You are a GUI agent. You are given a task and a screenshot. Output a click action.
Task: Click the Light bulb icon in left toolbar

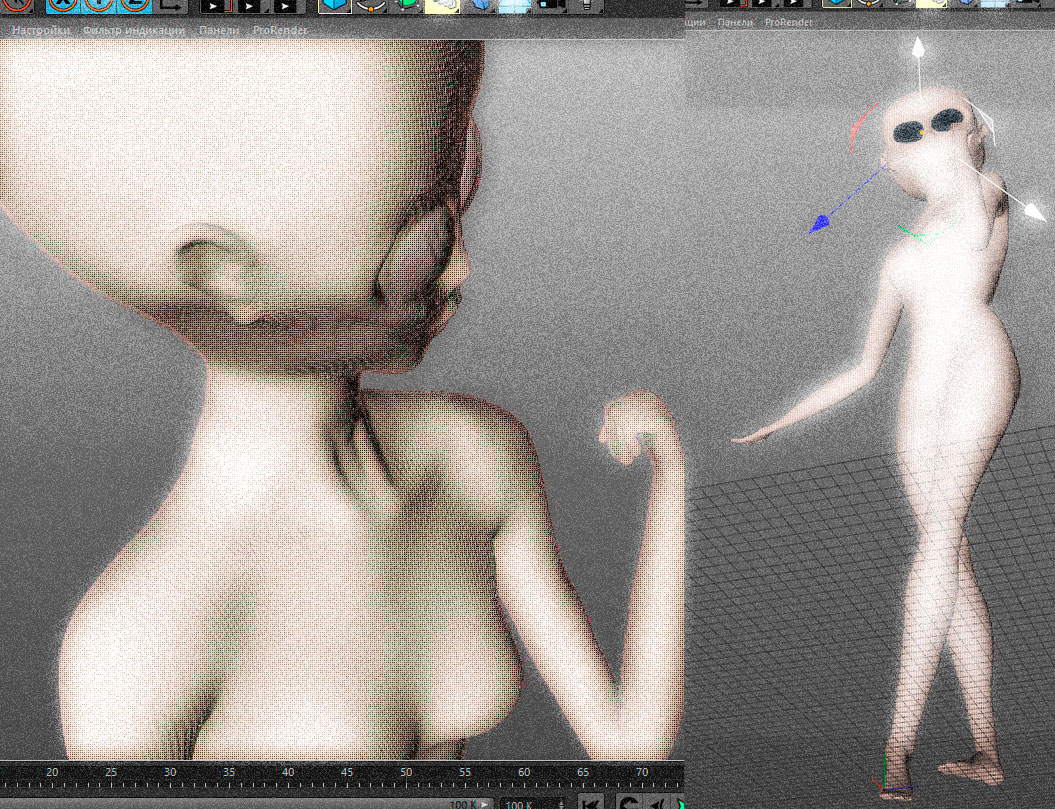point(587,5)
